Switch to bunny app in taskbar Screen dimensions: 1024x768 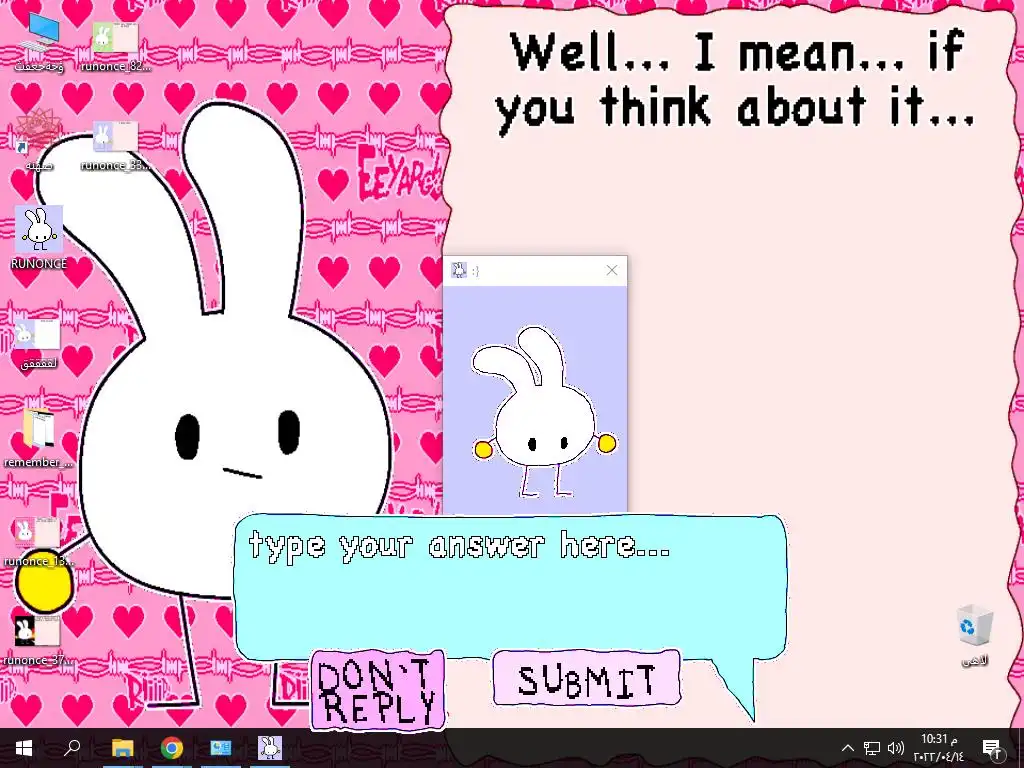click(x=270, y=748)
